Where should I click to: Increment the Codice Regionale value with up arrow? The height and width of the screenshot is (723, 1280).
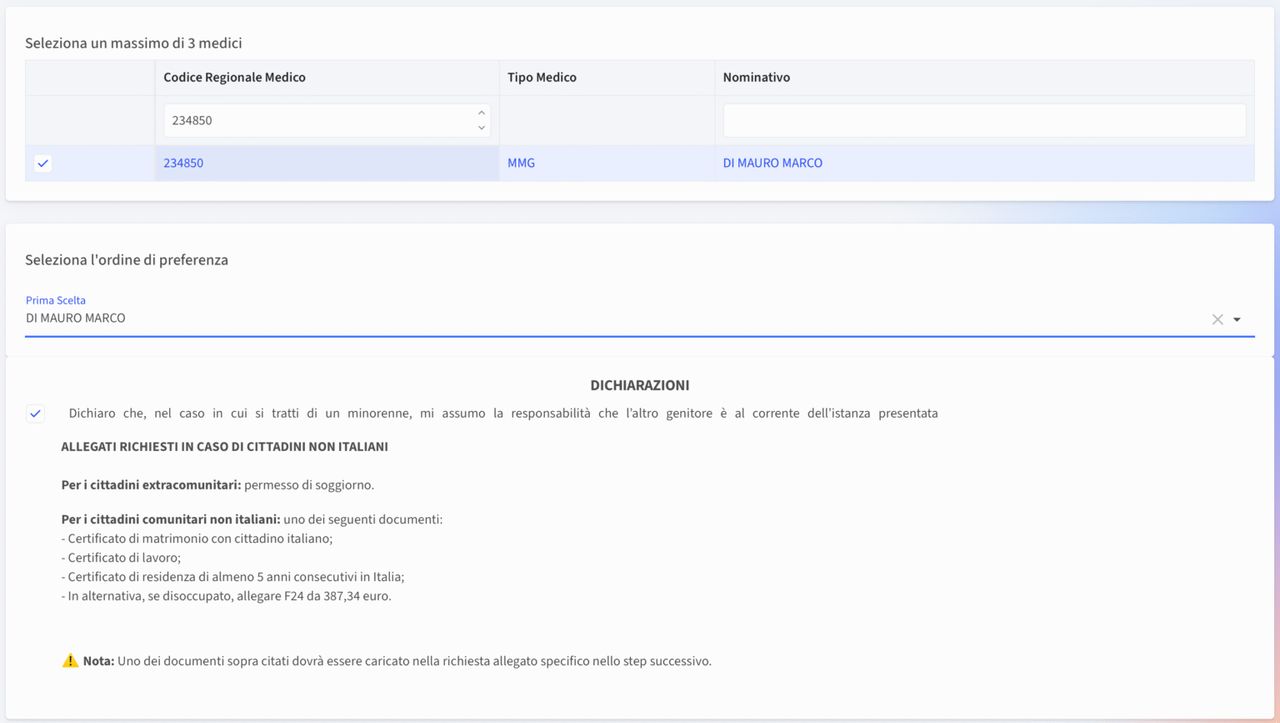pos(481,113)
